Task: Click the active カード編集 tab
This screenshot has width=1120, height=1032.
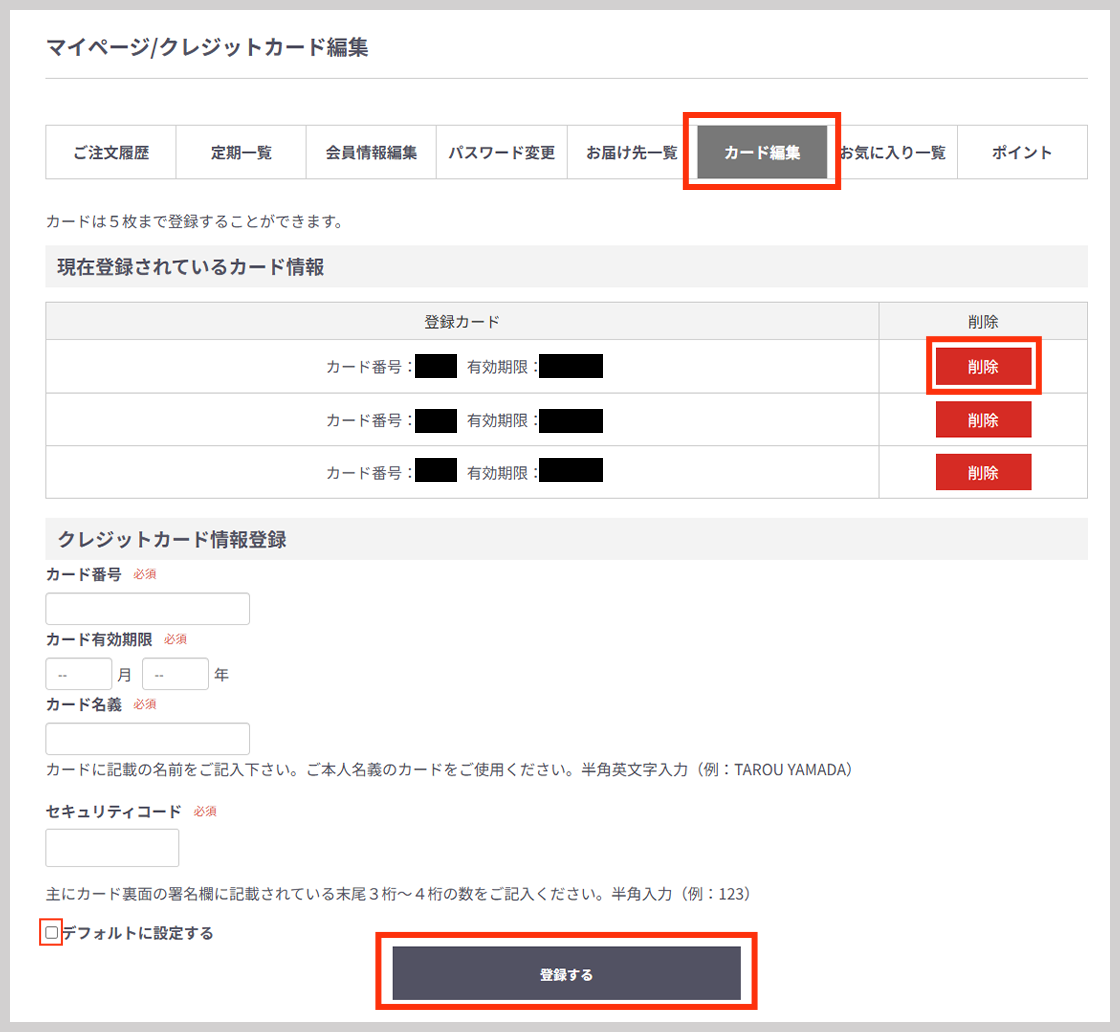Action: click(x=762, y=153)
